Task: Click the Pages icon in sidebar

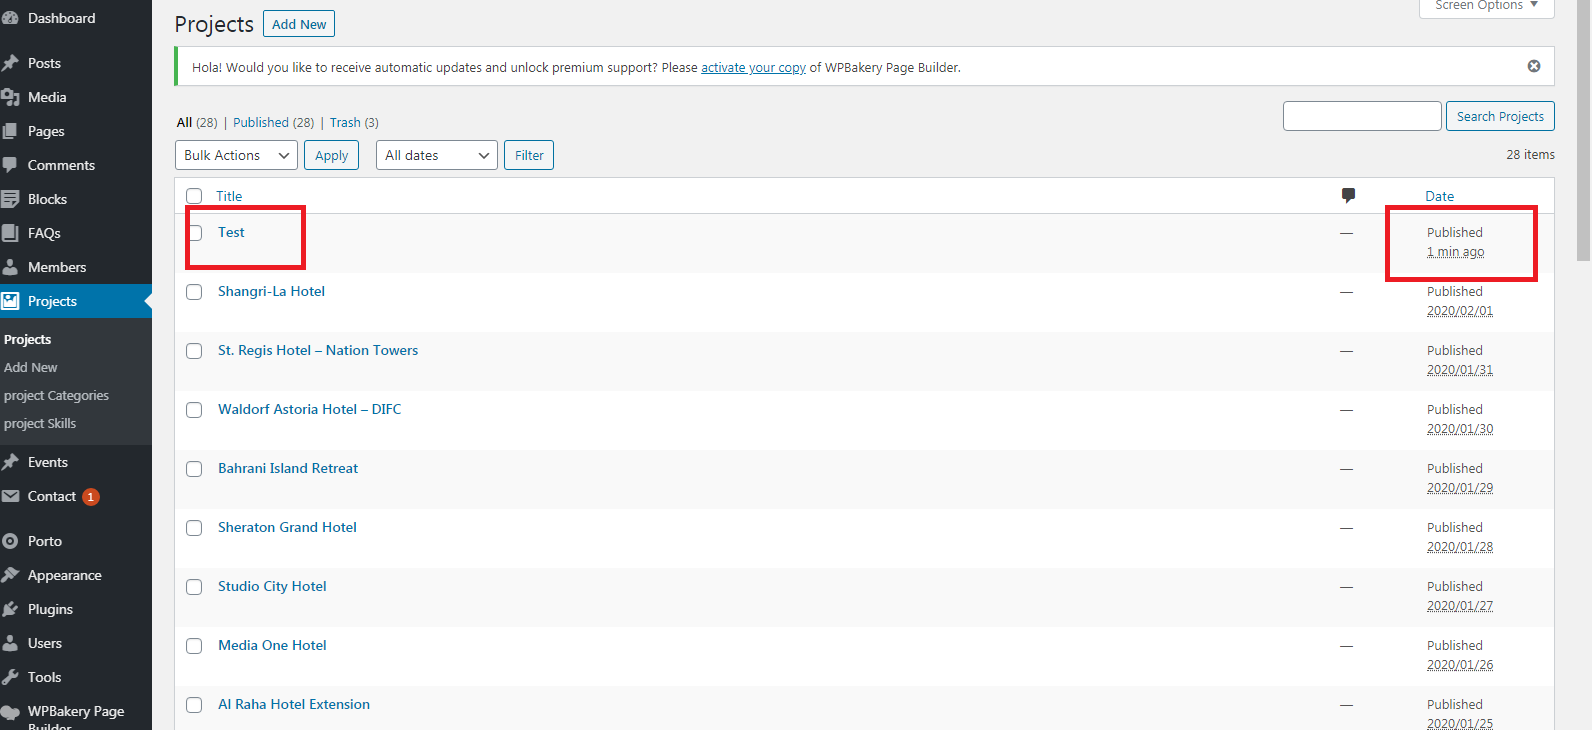Action: pos(10,131)
